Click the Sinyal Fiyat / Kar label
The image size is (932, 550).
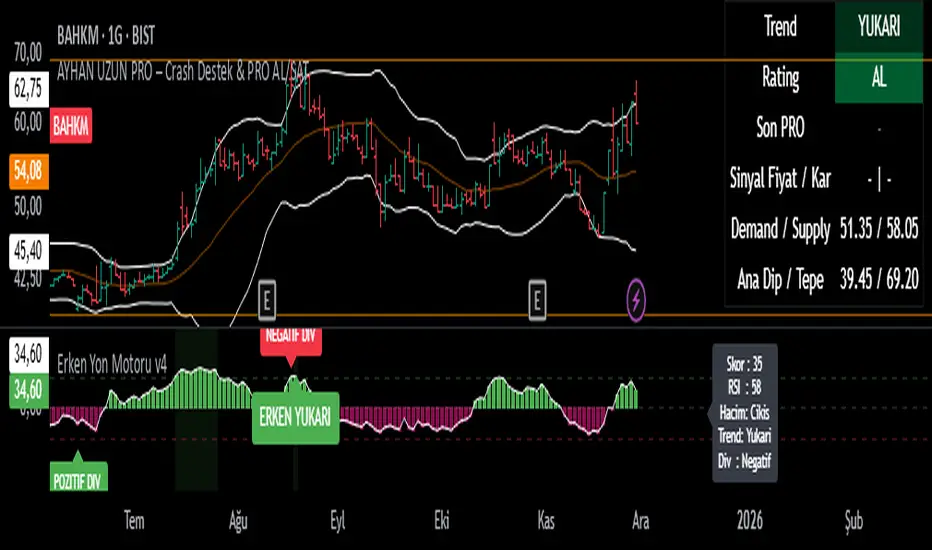780,178
